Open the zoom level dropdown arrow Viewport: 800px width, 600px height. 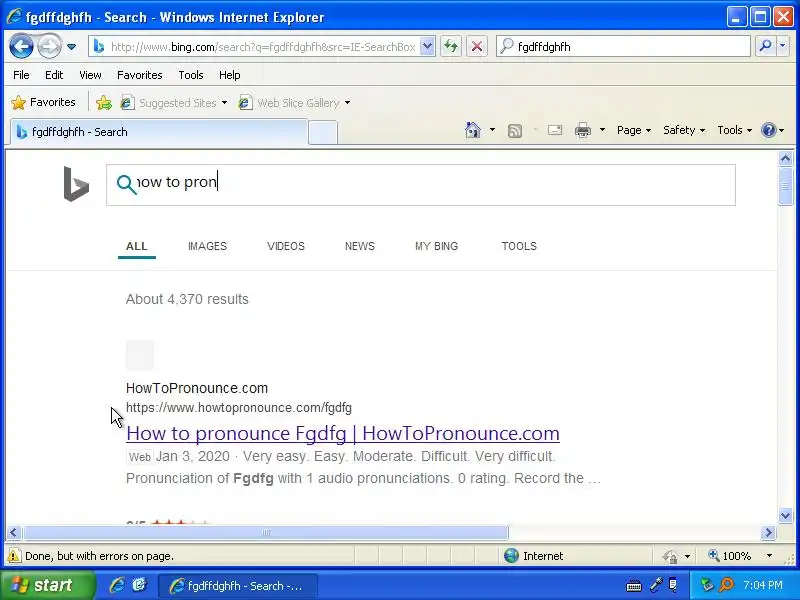pos(769,556)
